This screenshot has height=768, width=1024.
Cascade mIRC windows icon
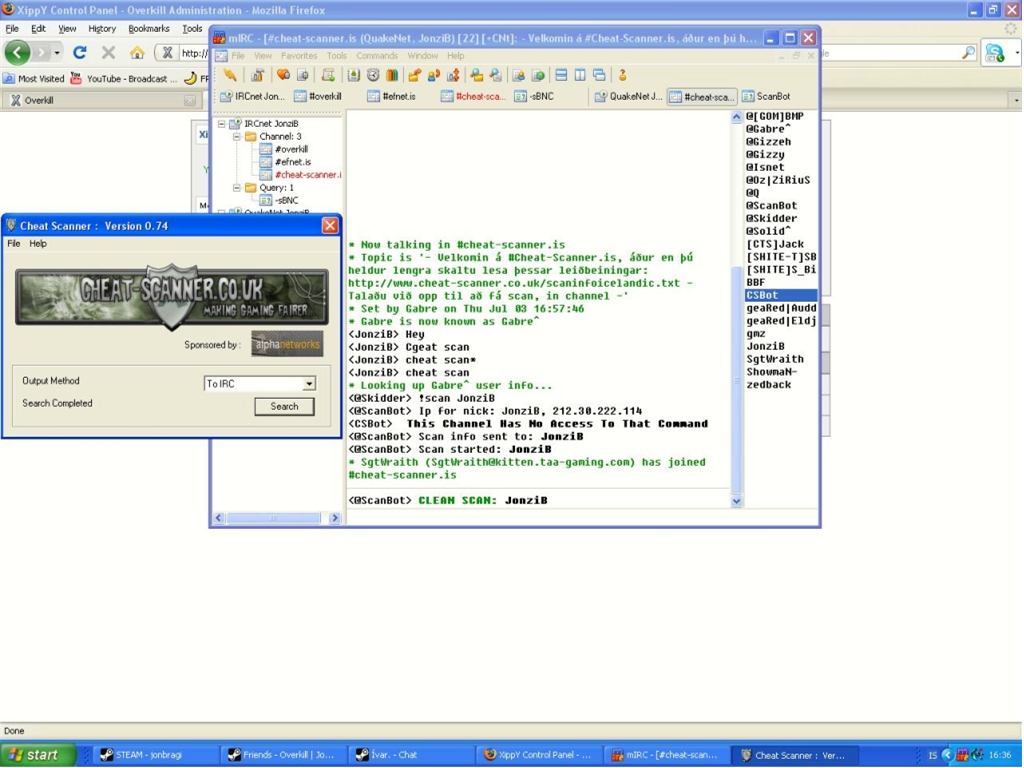click(599, 75)
